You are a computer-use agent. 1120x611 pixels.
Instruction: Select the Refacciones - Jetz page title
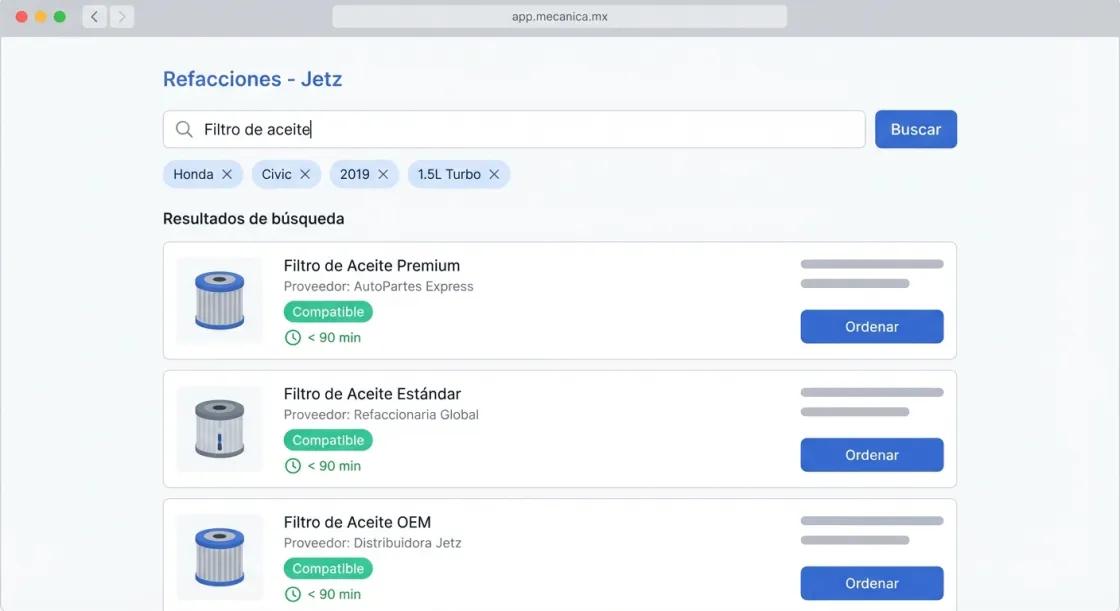point(253,78)
